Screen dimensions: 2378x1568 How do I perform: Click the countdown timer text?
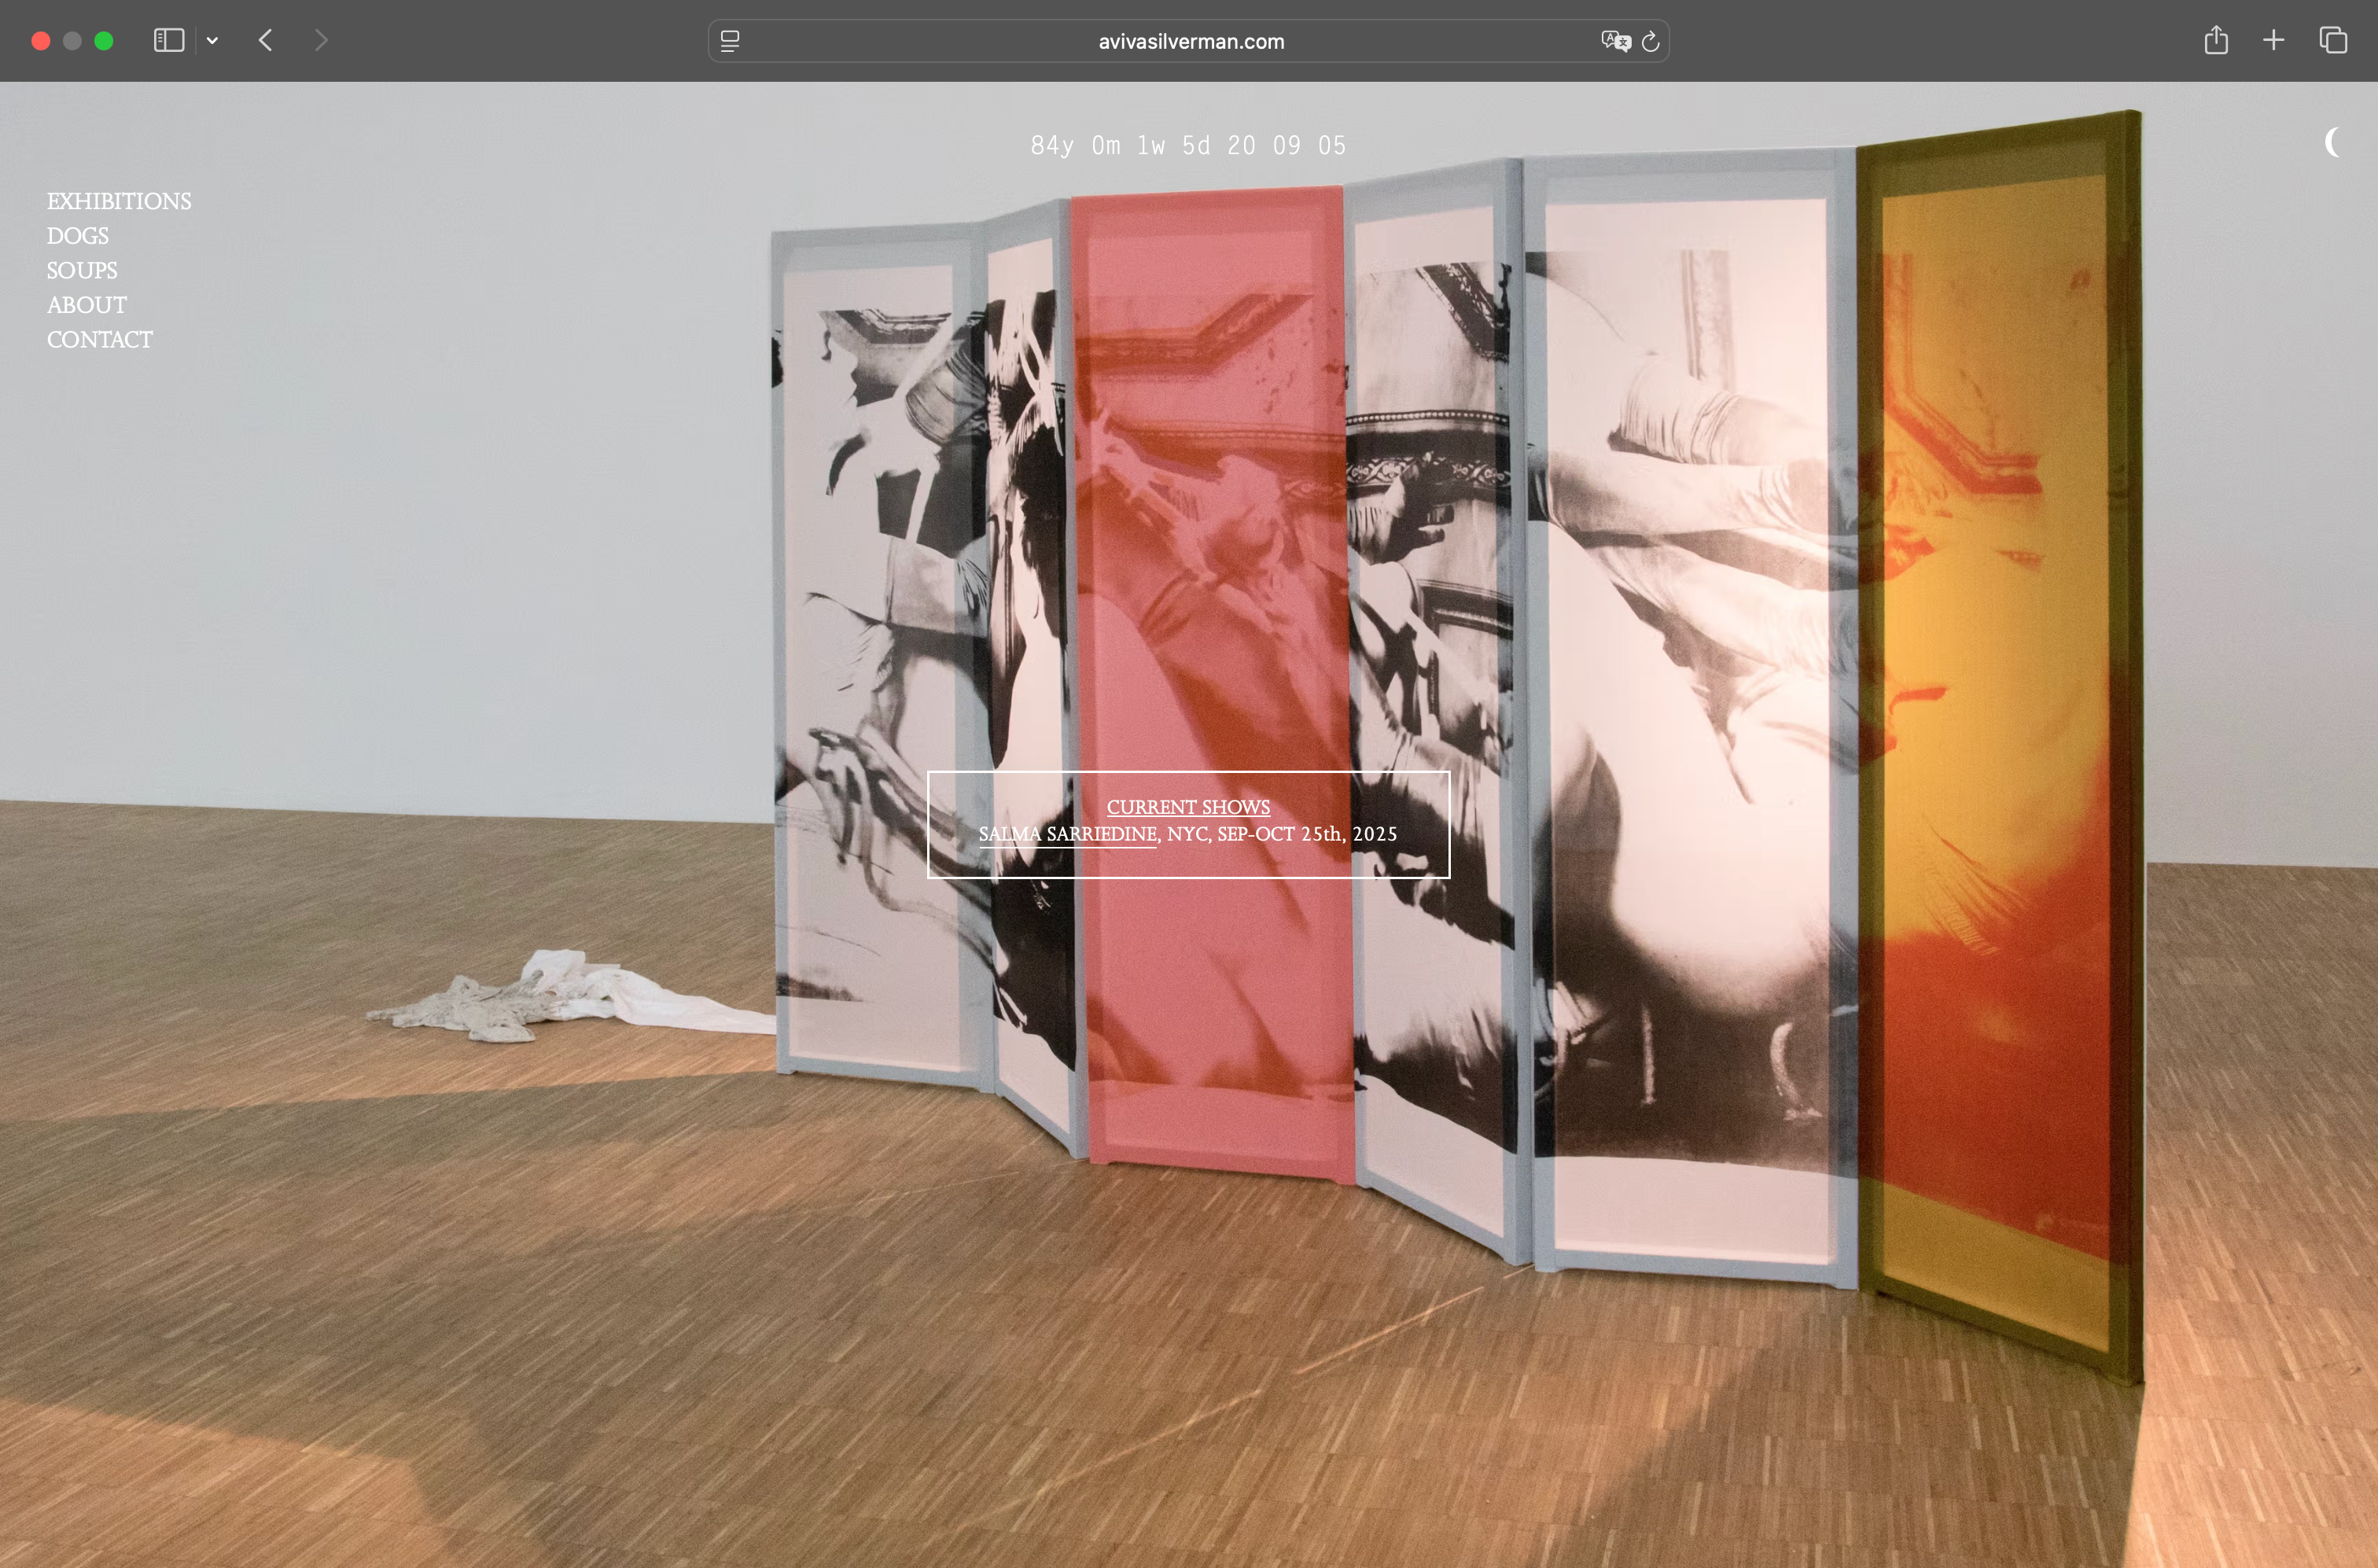1188,146
